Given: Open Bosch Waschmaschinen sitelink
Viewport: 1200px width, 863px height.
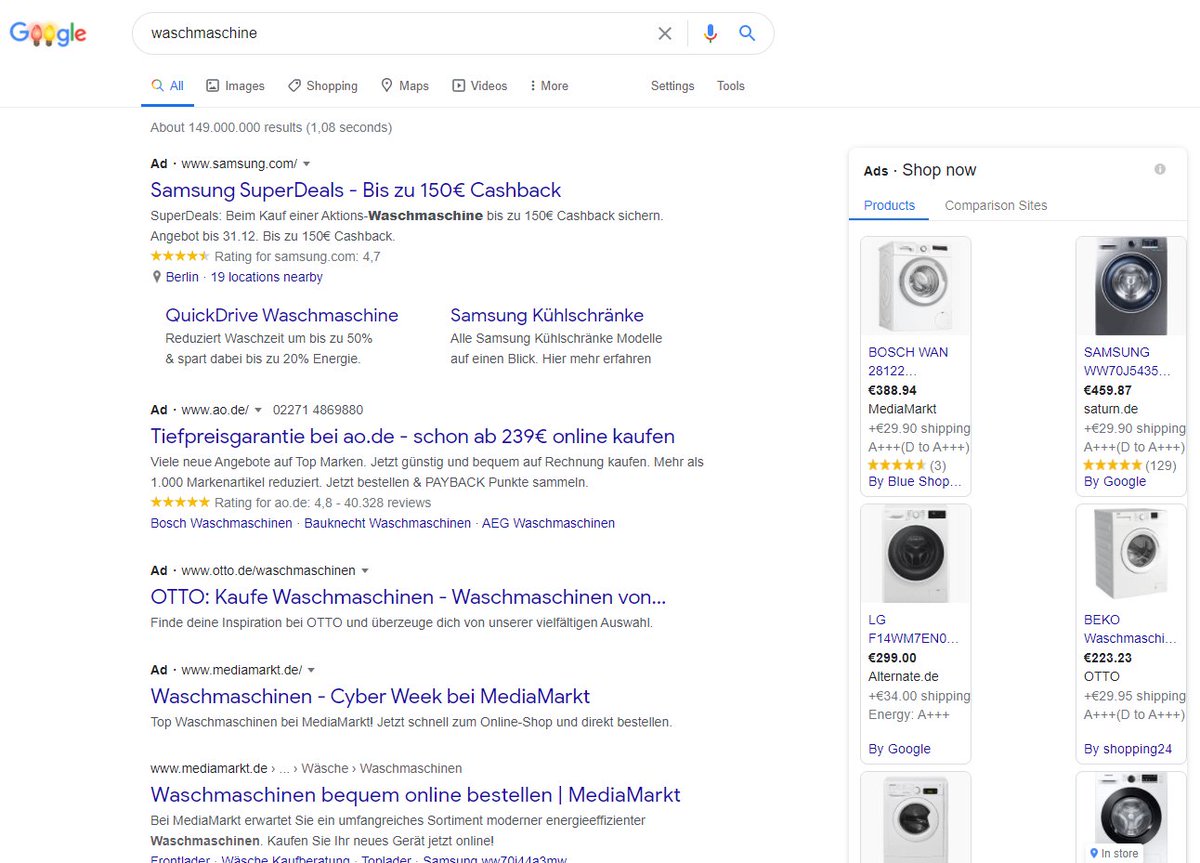Looking at the screenshot, I should (x=222, y=523).
